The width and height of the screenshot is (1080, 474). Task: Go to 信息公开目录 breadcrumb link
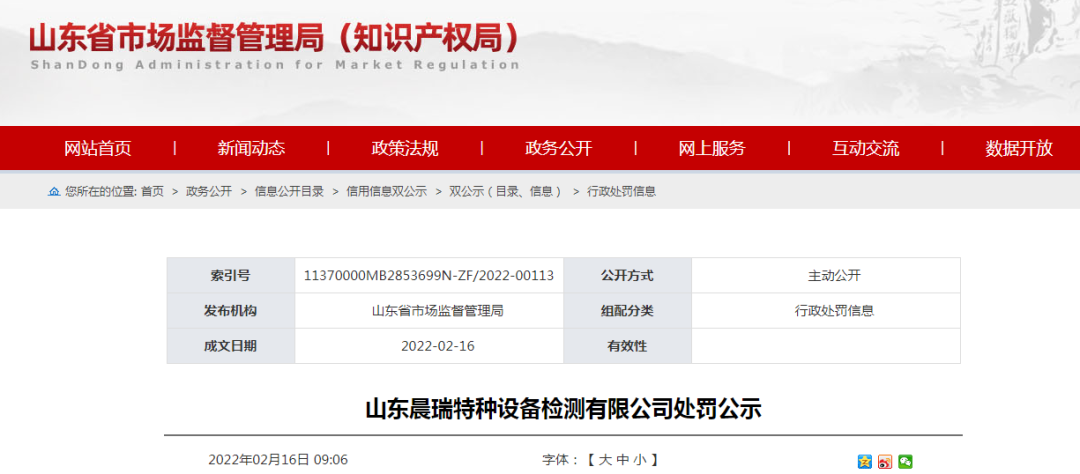coord(289,191)
